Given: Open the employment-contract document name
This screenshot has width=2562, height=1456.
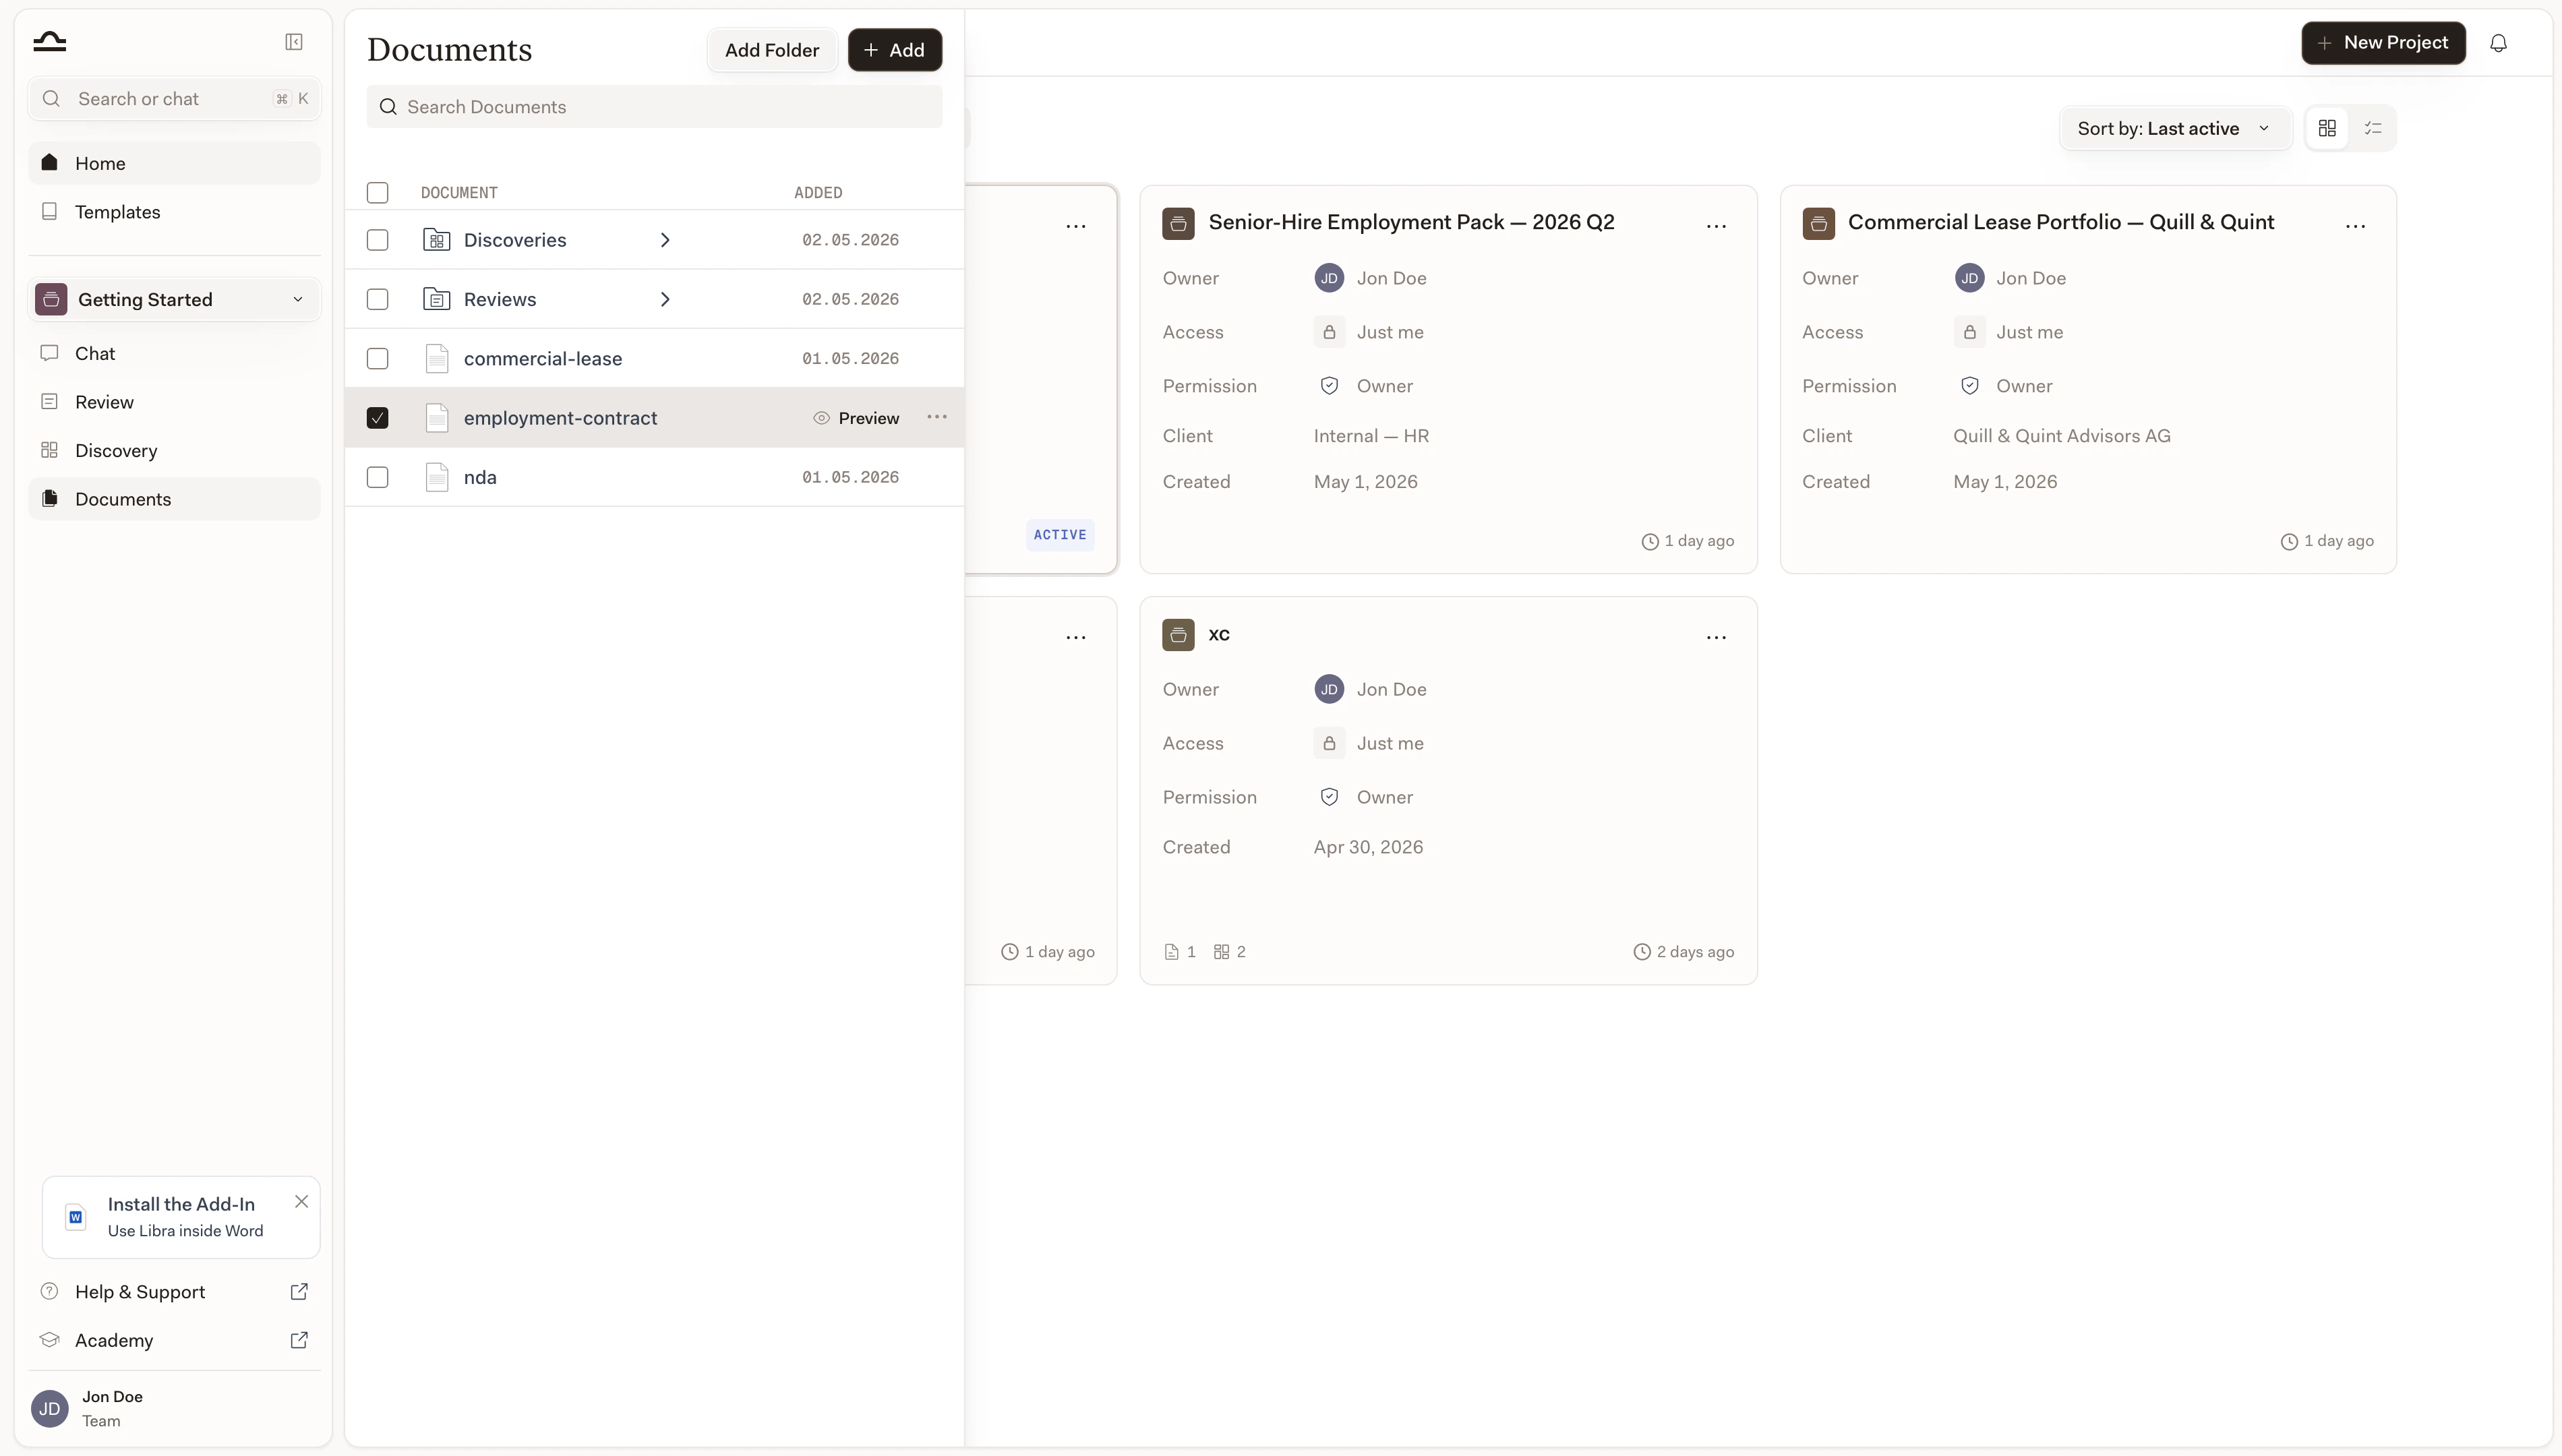Looking at the screenshot, I should pyautogui.click(x=560, y=418).
